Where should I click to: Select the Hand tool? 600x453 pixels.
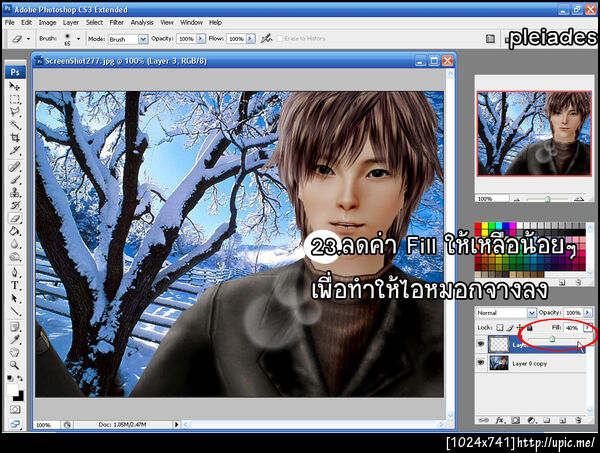point(15,352)
